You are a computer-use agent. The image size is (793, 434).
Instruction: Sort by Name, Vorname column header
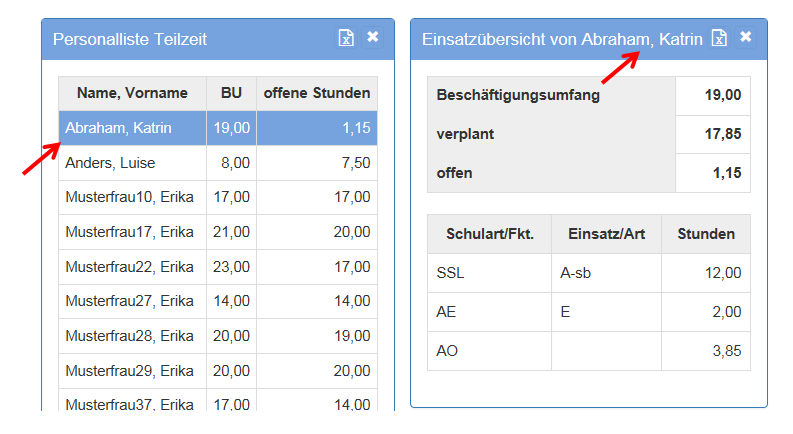(132, 93)
